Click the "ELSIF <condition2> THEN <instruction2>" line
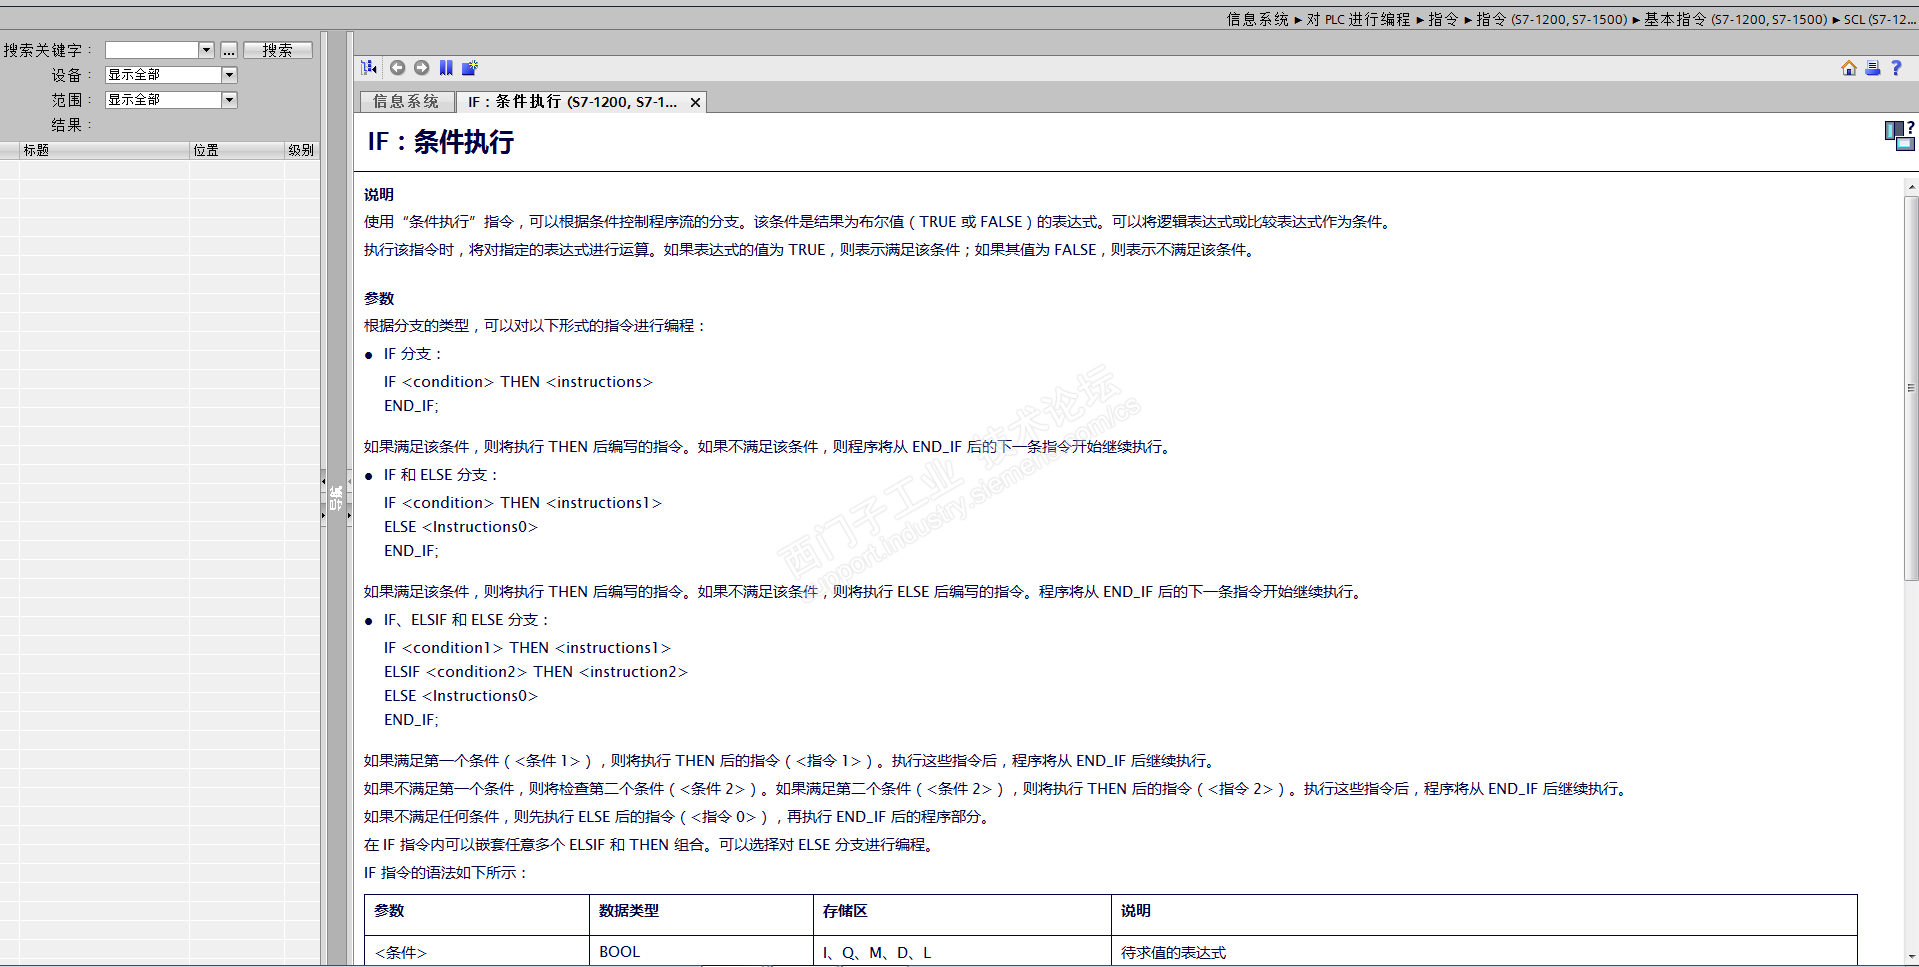Viewport: 1919px width, 967px height. pos(536,672)
